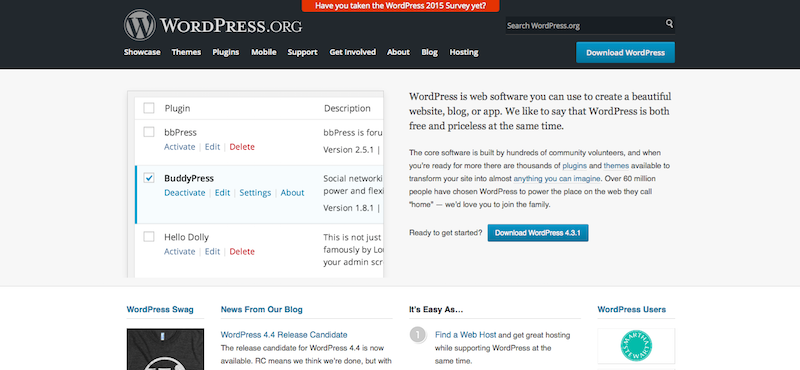Click Activate under bbPress
This screenshot has height=370, width=800.
180,147
